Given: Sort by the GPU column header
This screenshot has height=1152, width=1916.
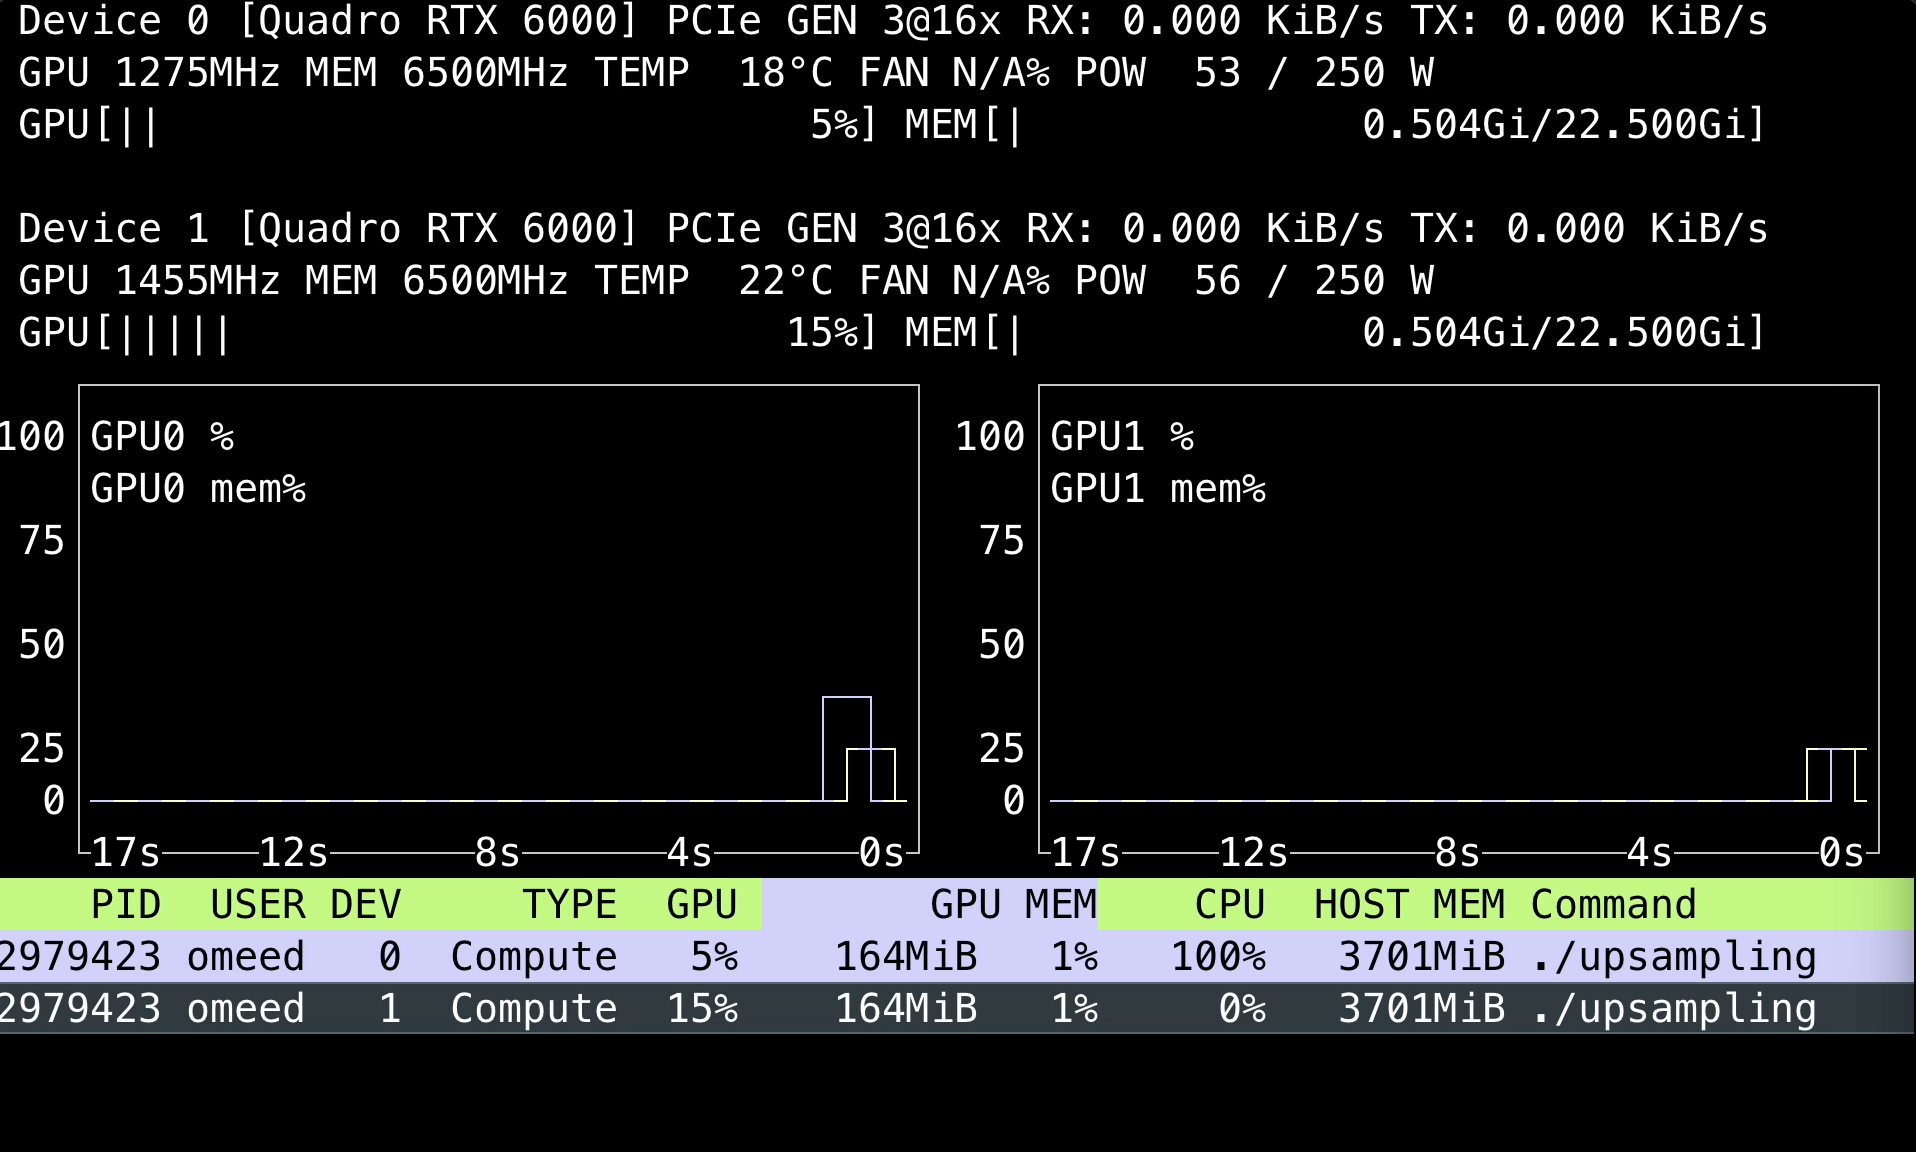Looking at the screenshot, I should click(x=702, y=904).
